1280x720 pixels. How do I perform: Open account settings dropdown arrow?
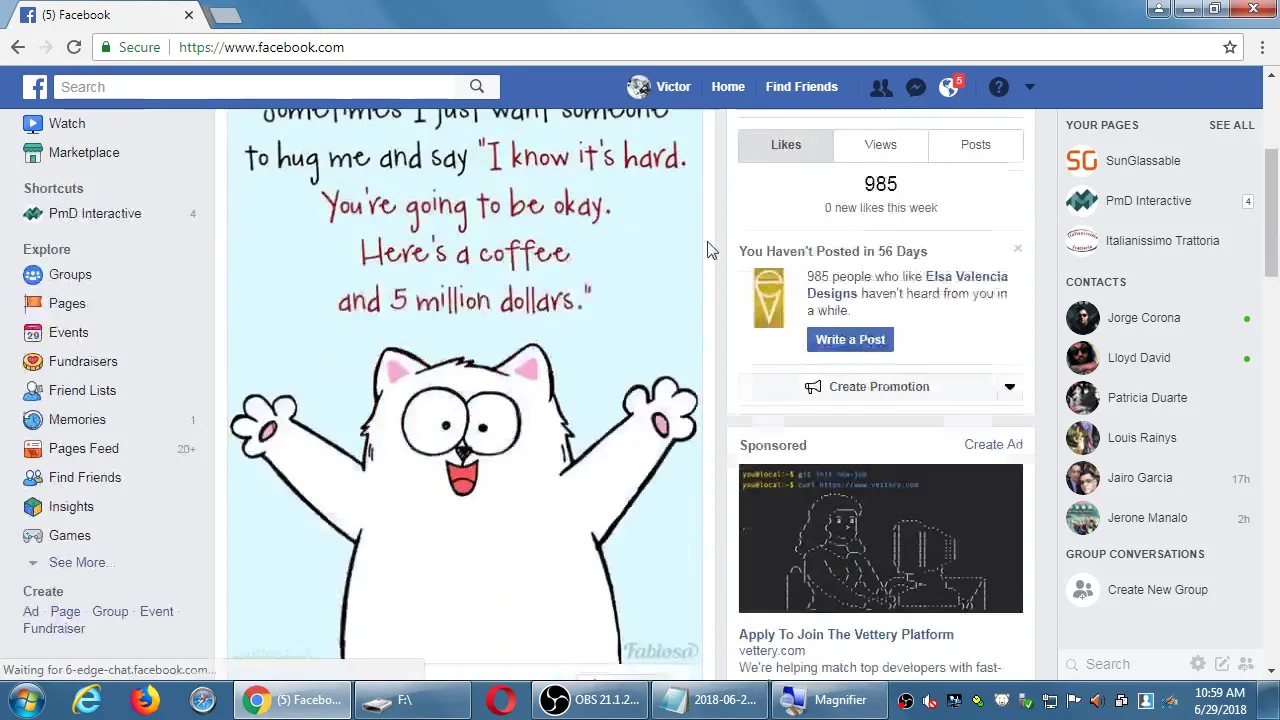[x=1030, y=87]
